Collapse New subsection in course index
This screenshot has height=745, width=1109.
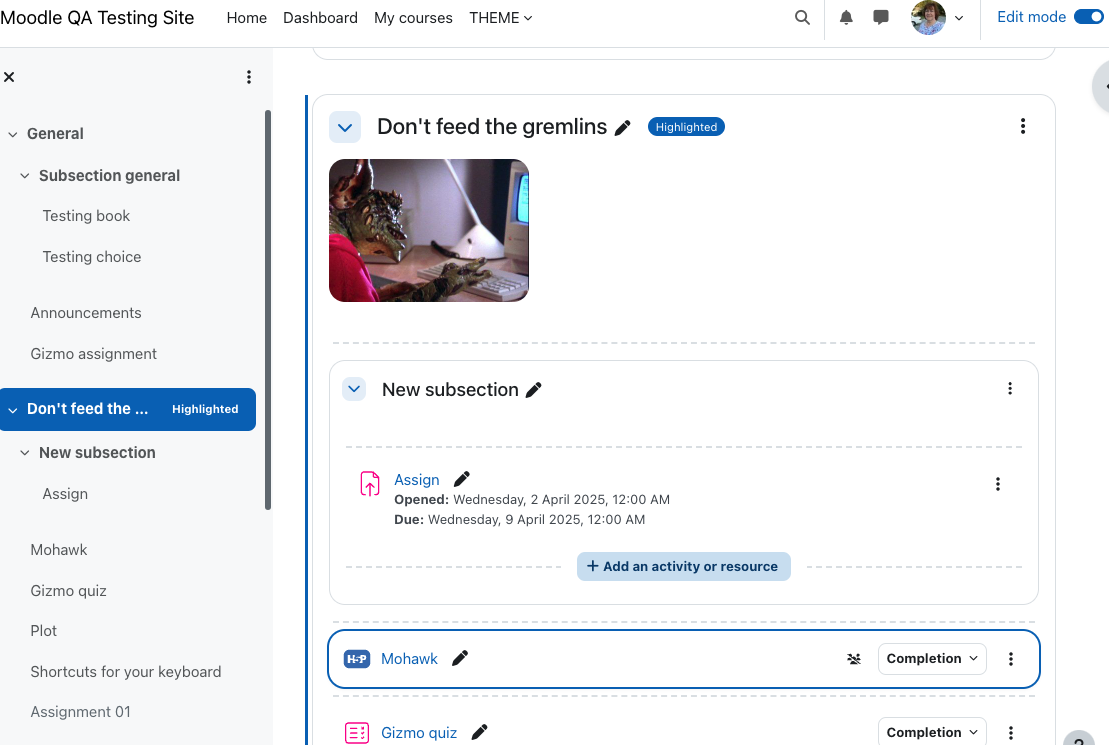pos(25,453)
